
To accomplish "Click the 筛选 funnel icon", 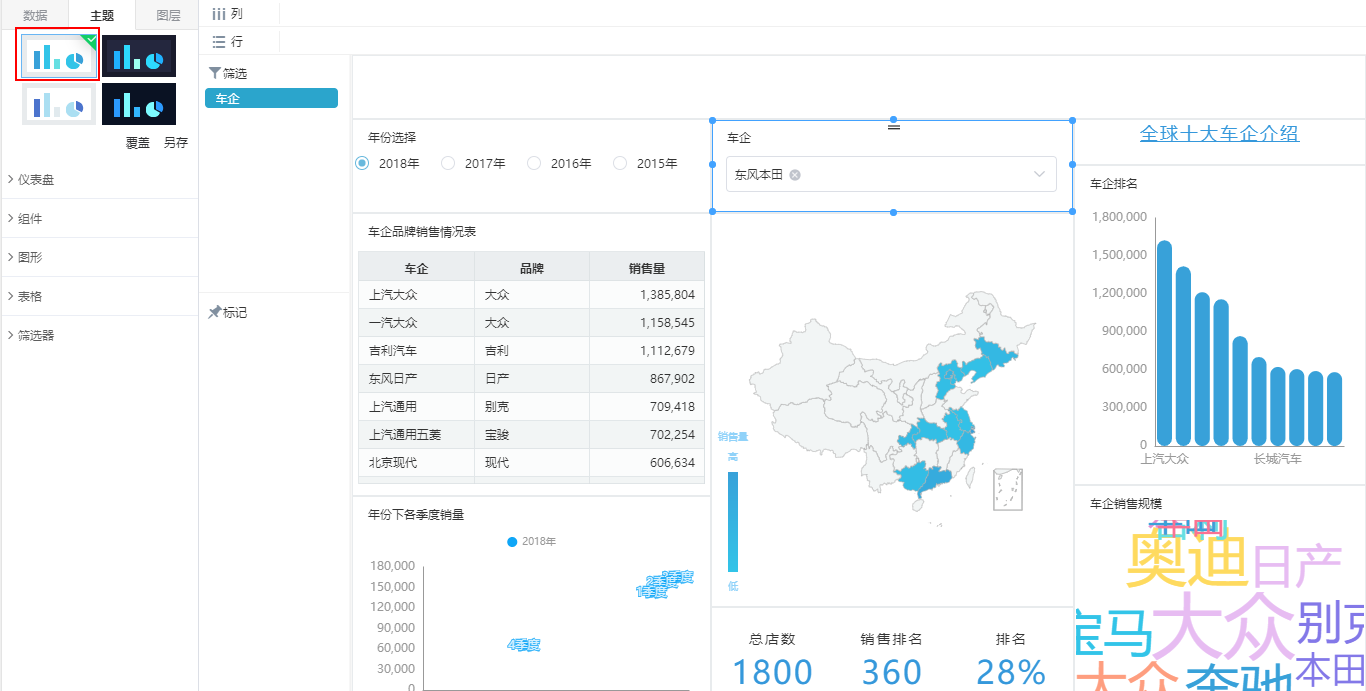I will tap(214, 73).
